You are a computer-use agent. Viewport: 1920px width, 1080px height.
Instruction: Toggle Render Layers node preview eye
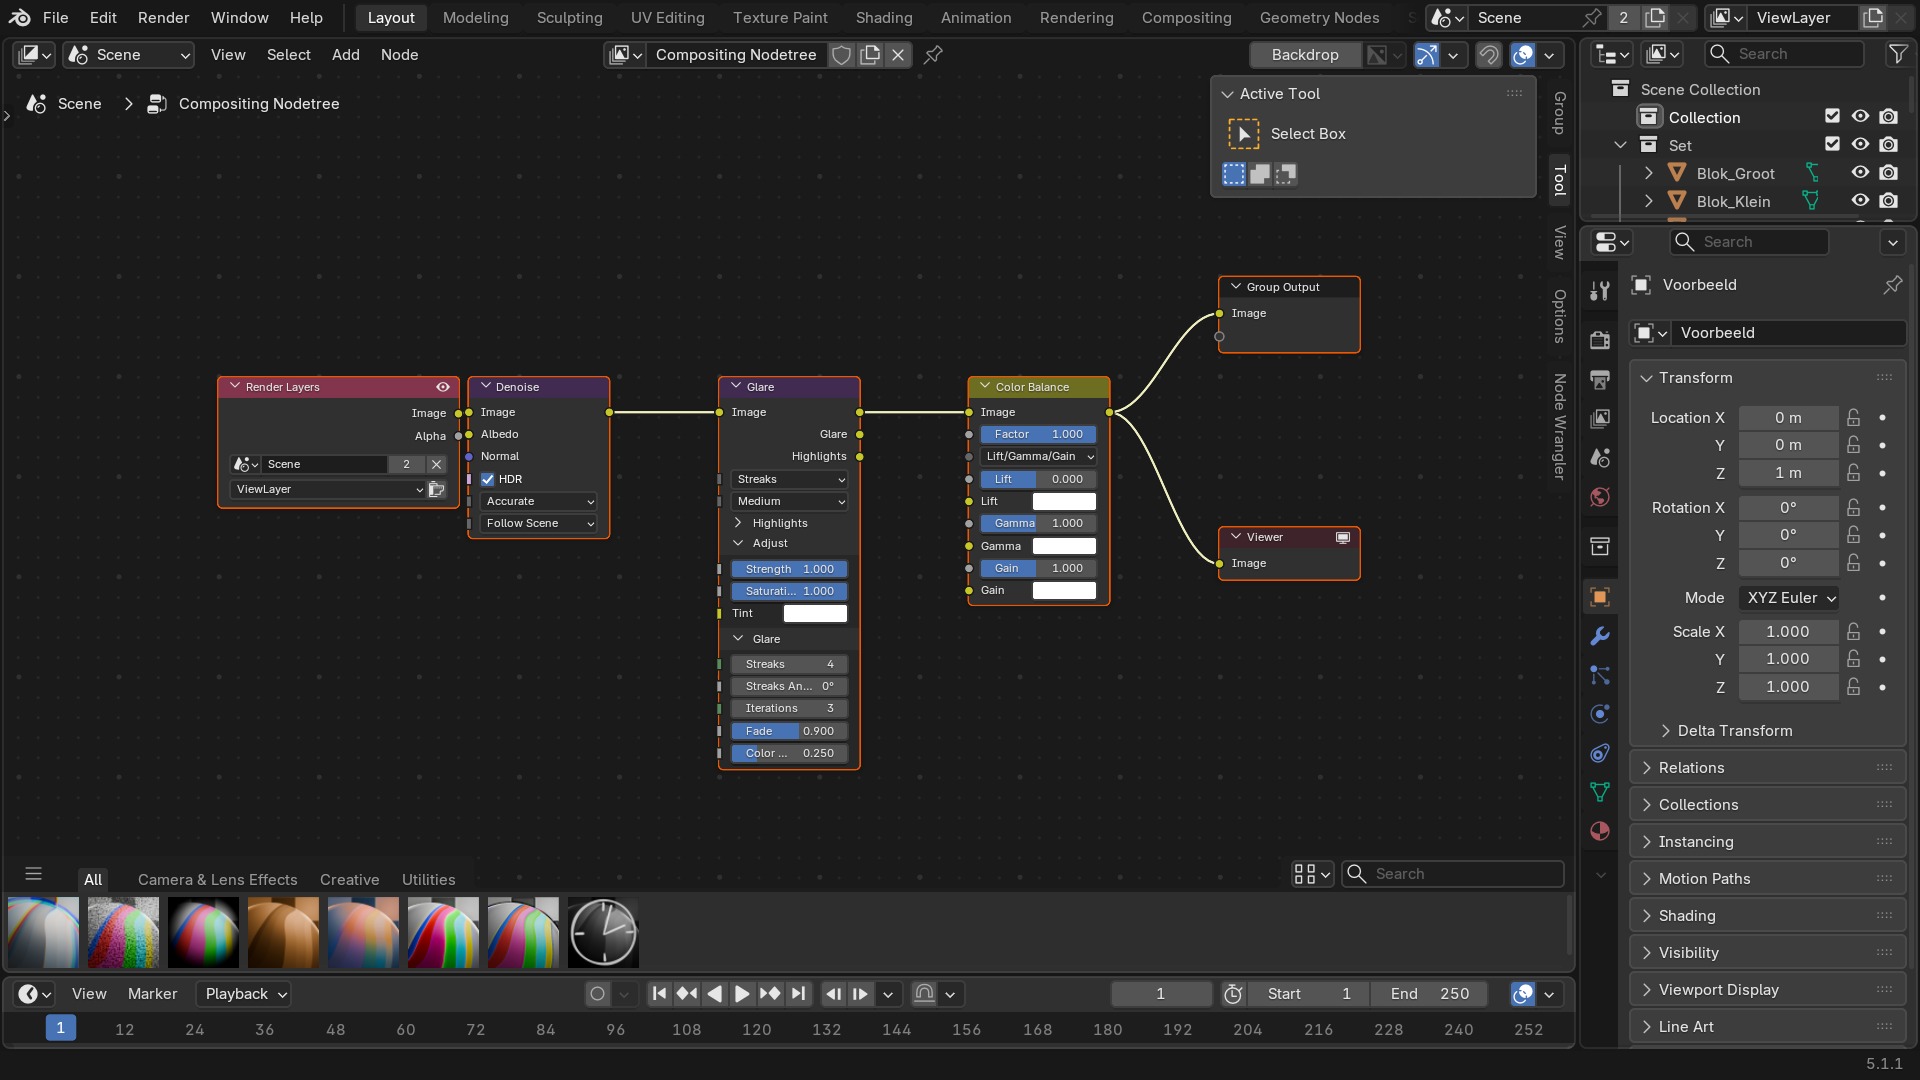tap(443, 387)
